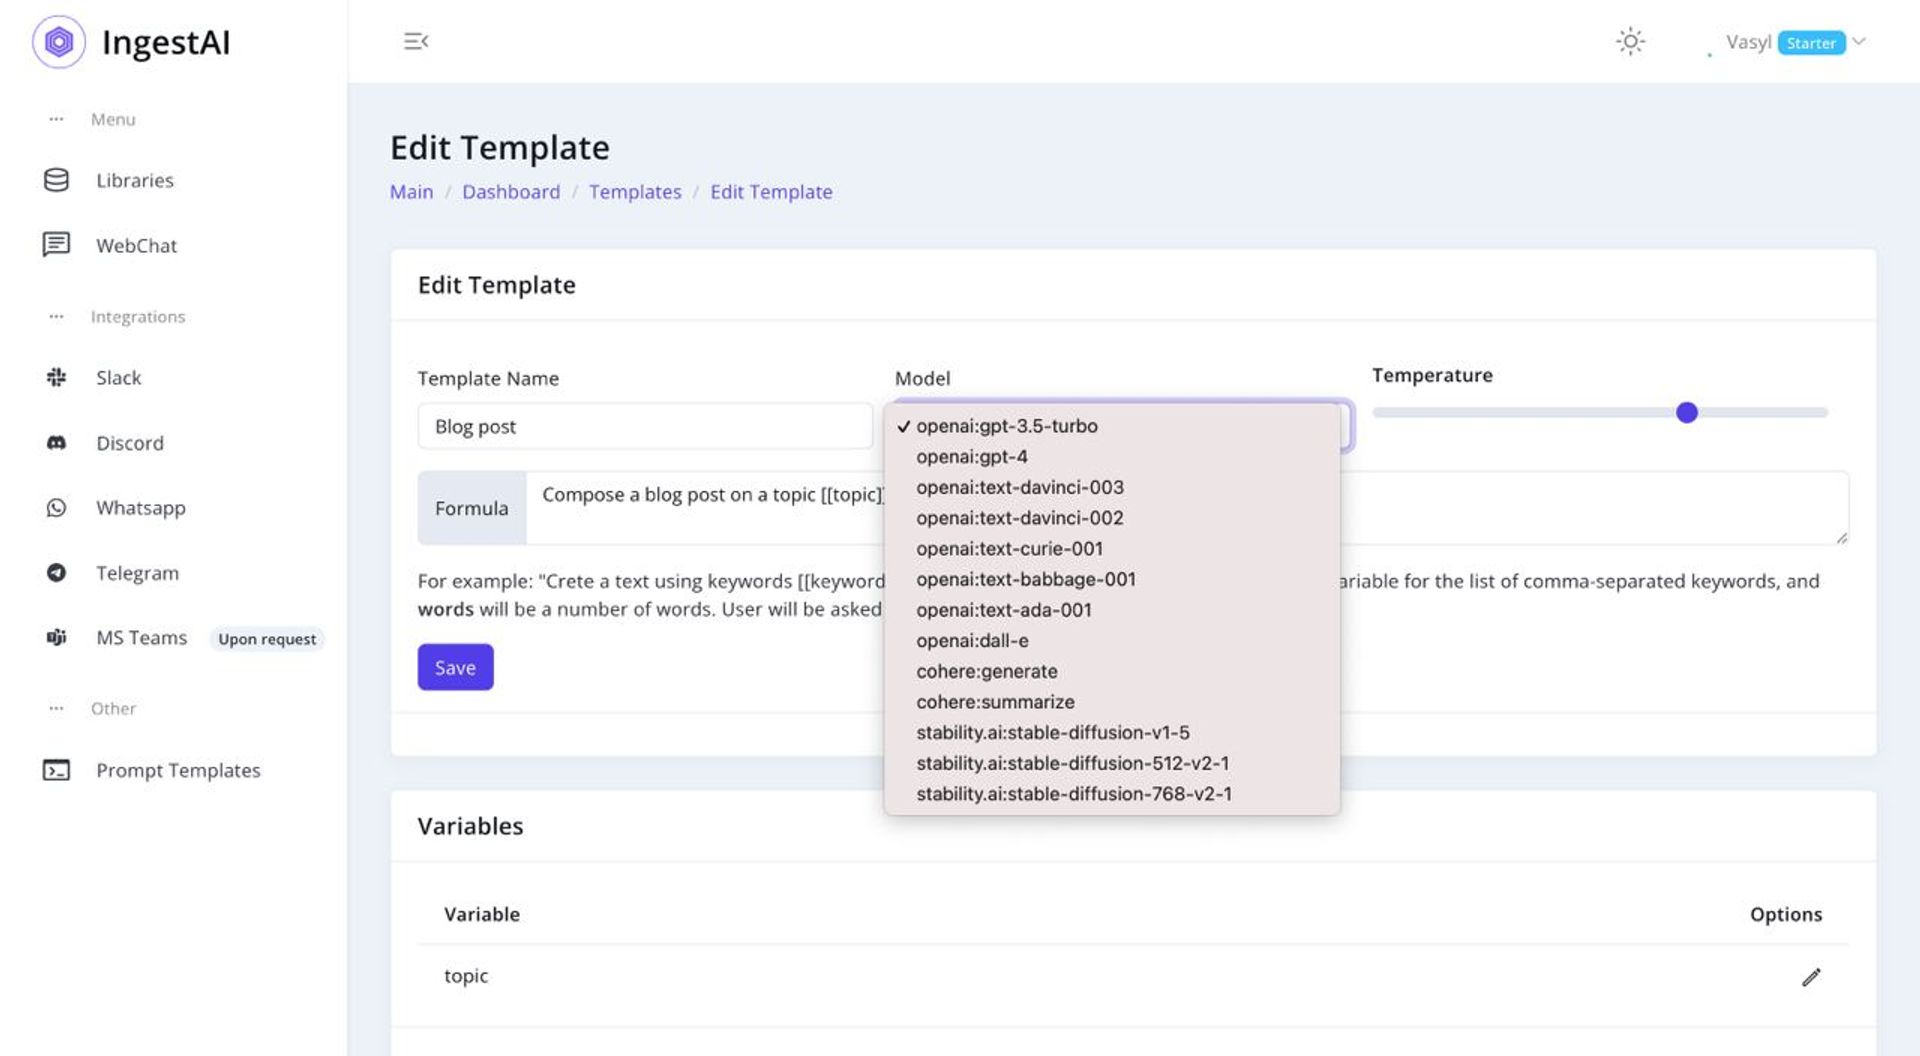The width and height of the screenshot is (1920, 1056).
Task: Choose cohere:summarize model option
Action: [x=995, y=702]
